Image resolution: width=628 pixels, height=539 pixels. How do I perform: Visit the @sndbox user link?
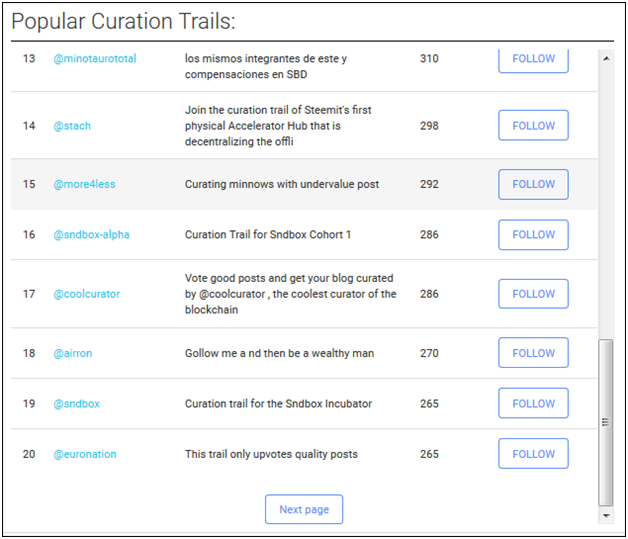[x=76, y=404]
